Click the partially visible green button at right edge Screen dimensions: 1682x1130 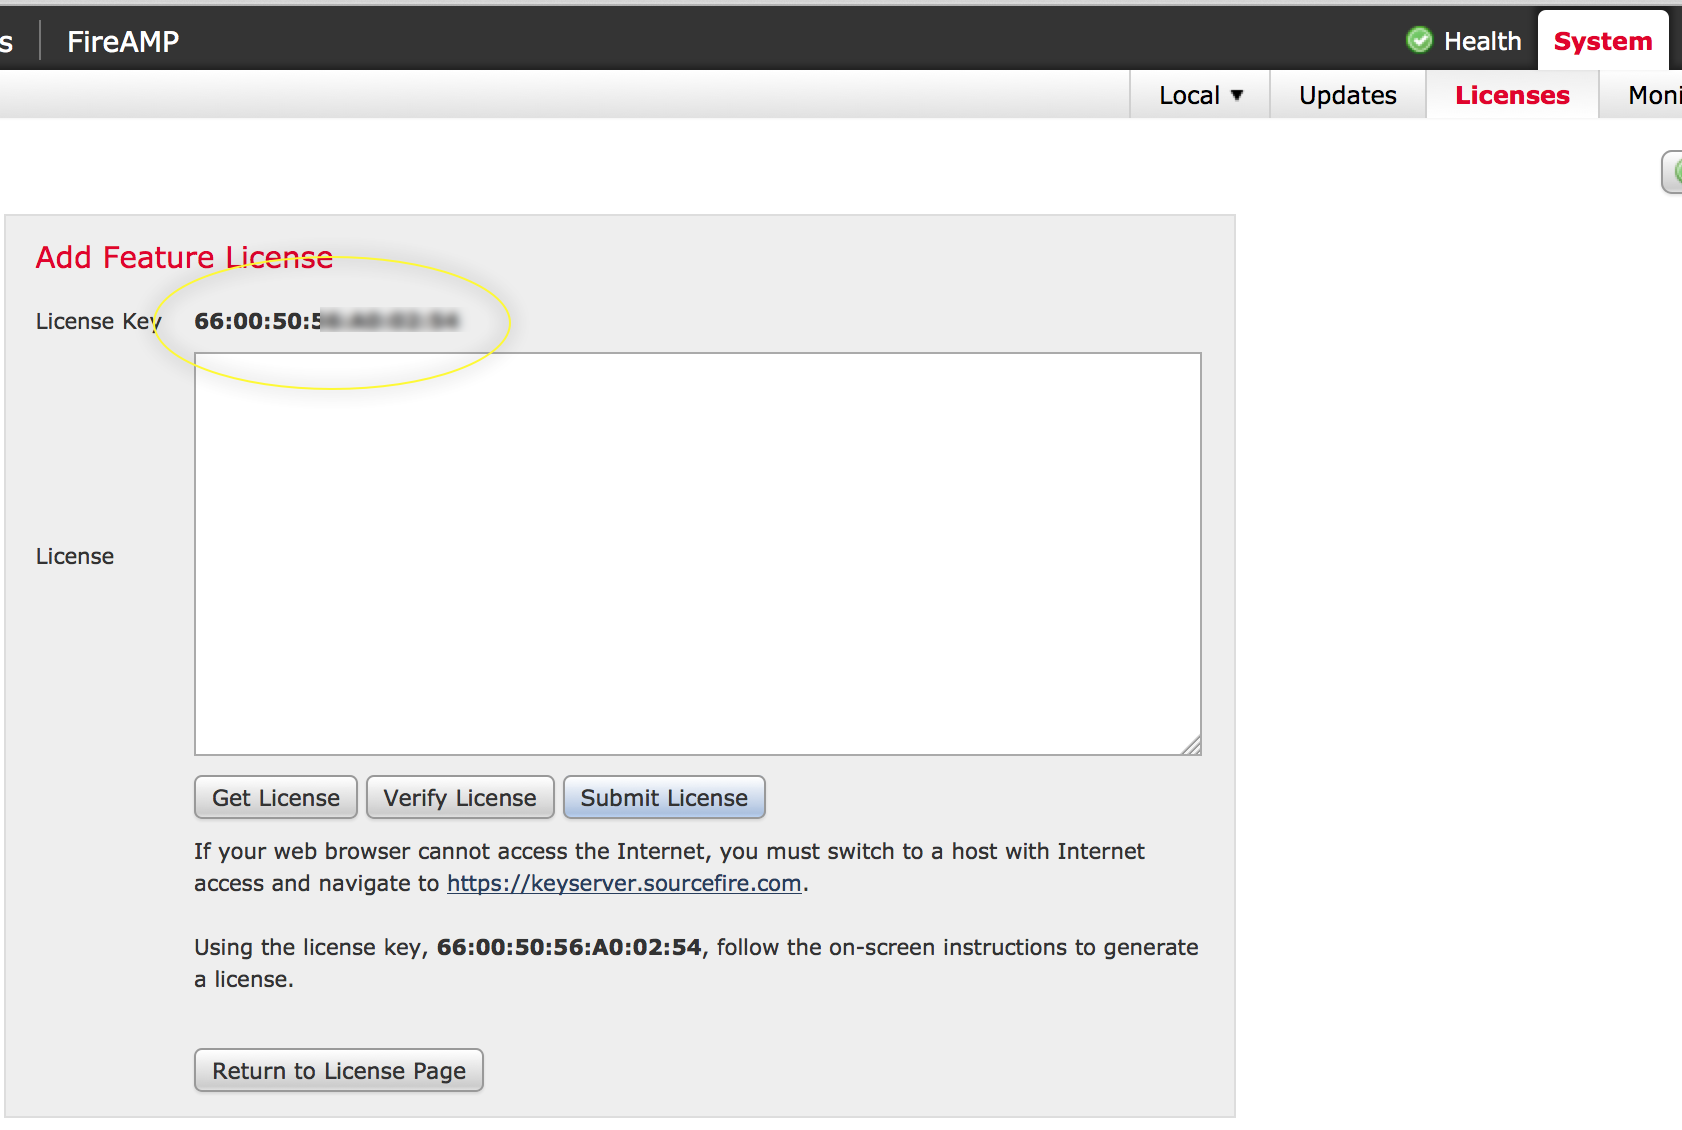(1672, 172)
